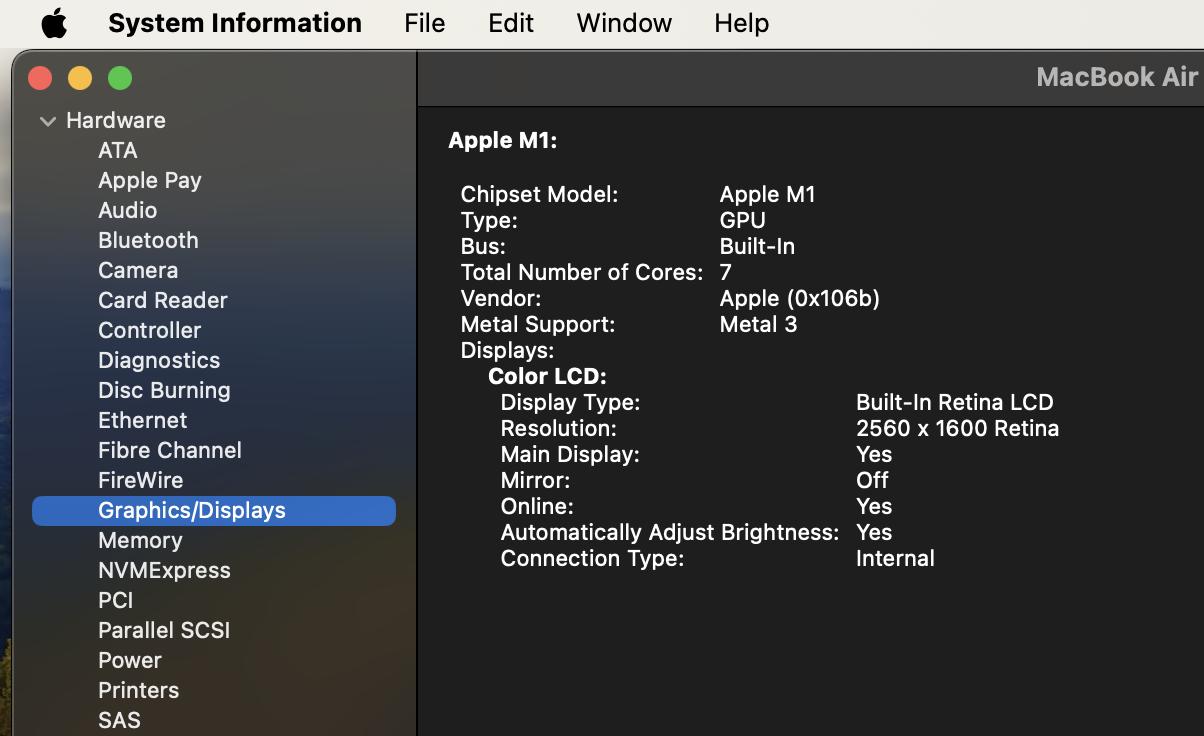The height and width of the screenshot is (736, 1204).
Task: Select ATA in the sidebar
Action: (x=118, y=150)
